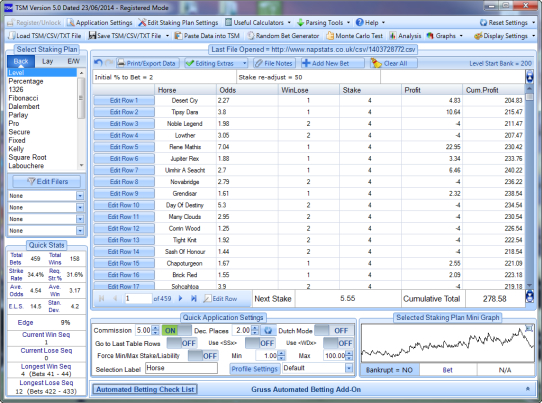Toggle Go to Last Table Rows
Viewport: 542px width, 403px height.
pos(181,343)
